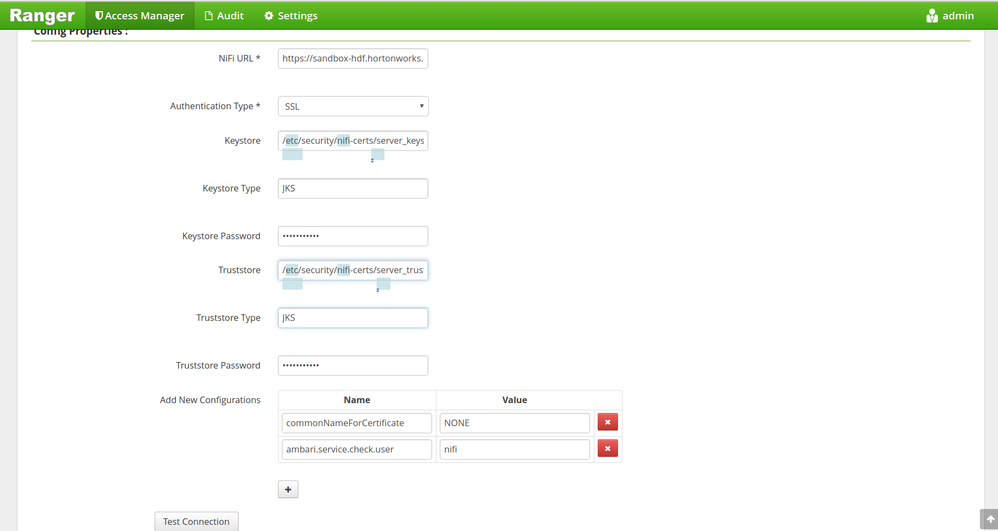Viewport: 998px width, 531px height.
Task: Click the Name column header
Action: point(356,400)
